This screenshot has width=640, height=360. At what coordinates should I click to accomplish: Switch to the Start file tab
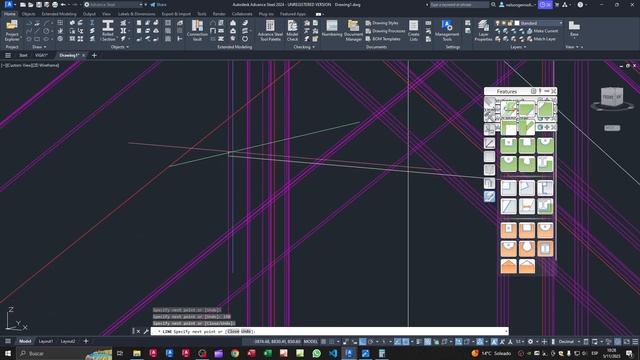(23, 55)
